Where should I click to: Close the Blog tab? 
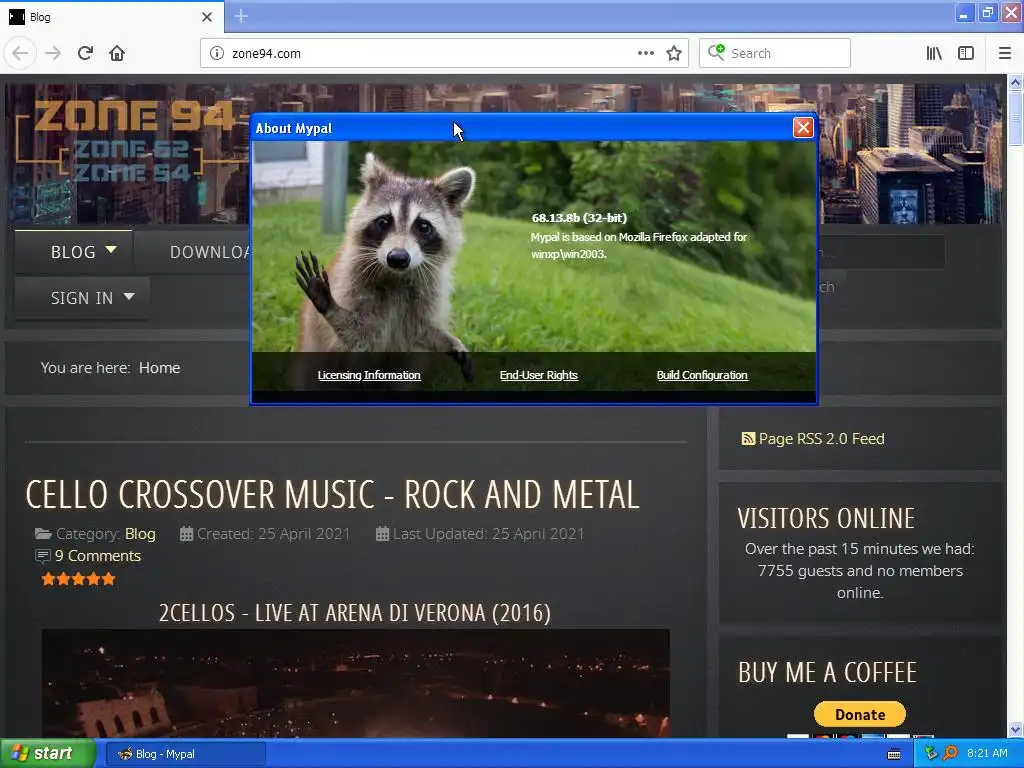point(207,17)
